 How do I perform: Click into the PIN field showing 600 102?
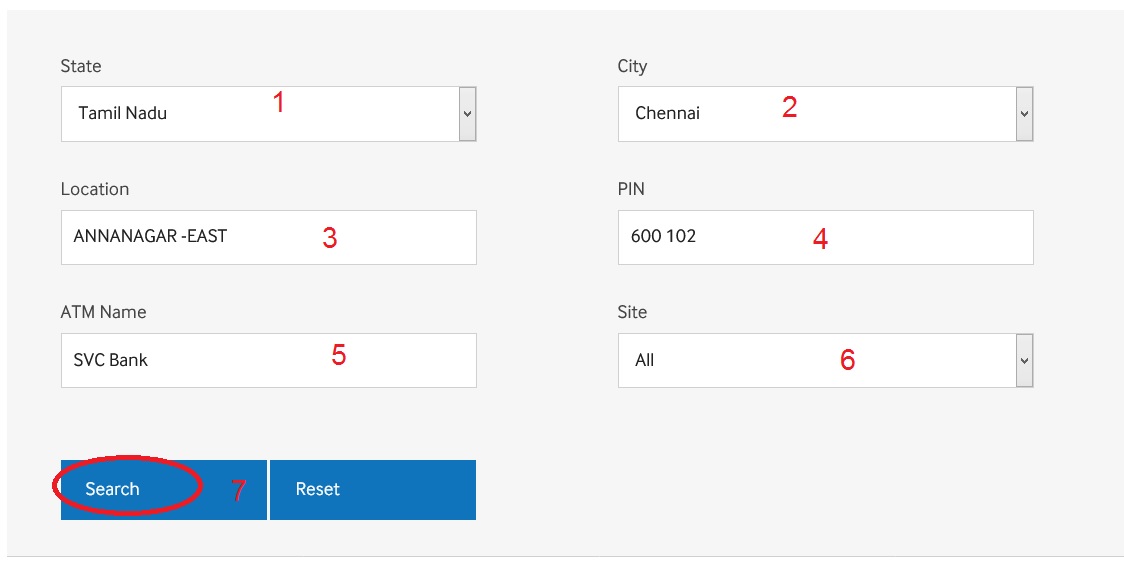[825, 237]
